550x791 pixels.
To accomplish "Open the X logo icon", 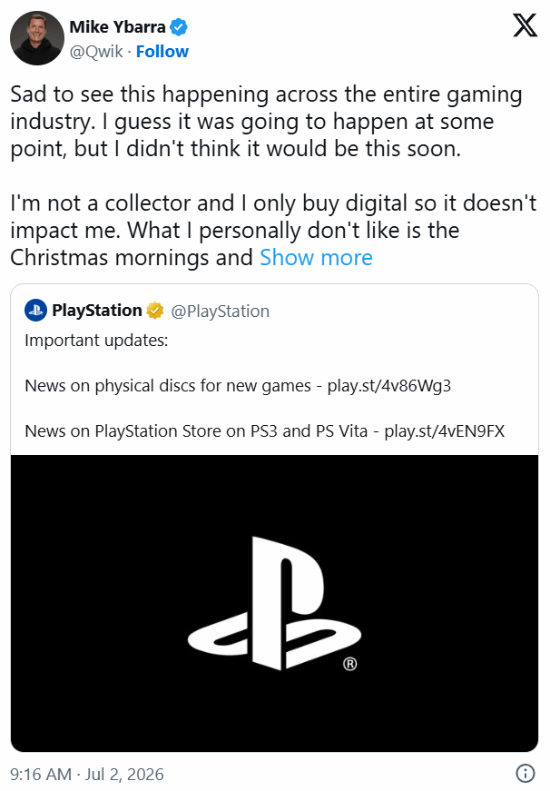I will pyautogui.click(x=525, y=25).
